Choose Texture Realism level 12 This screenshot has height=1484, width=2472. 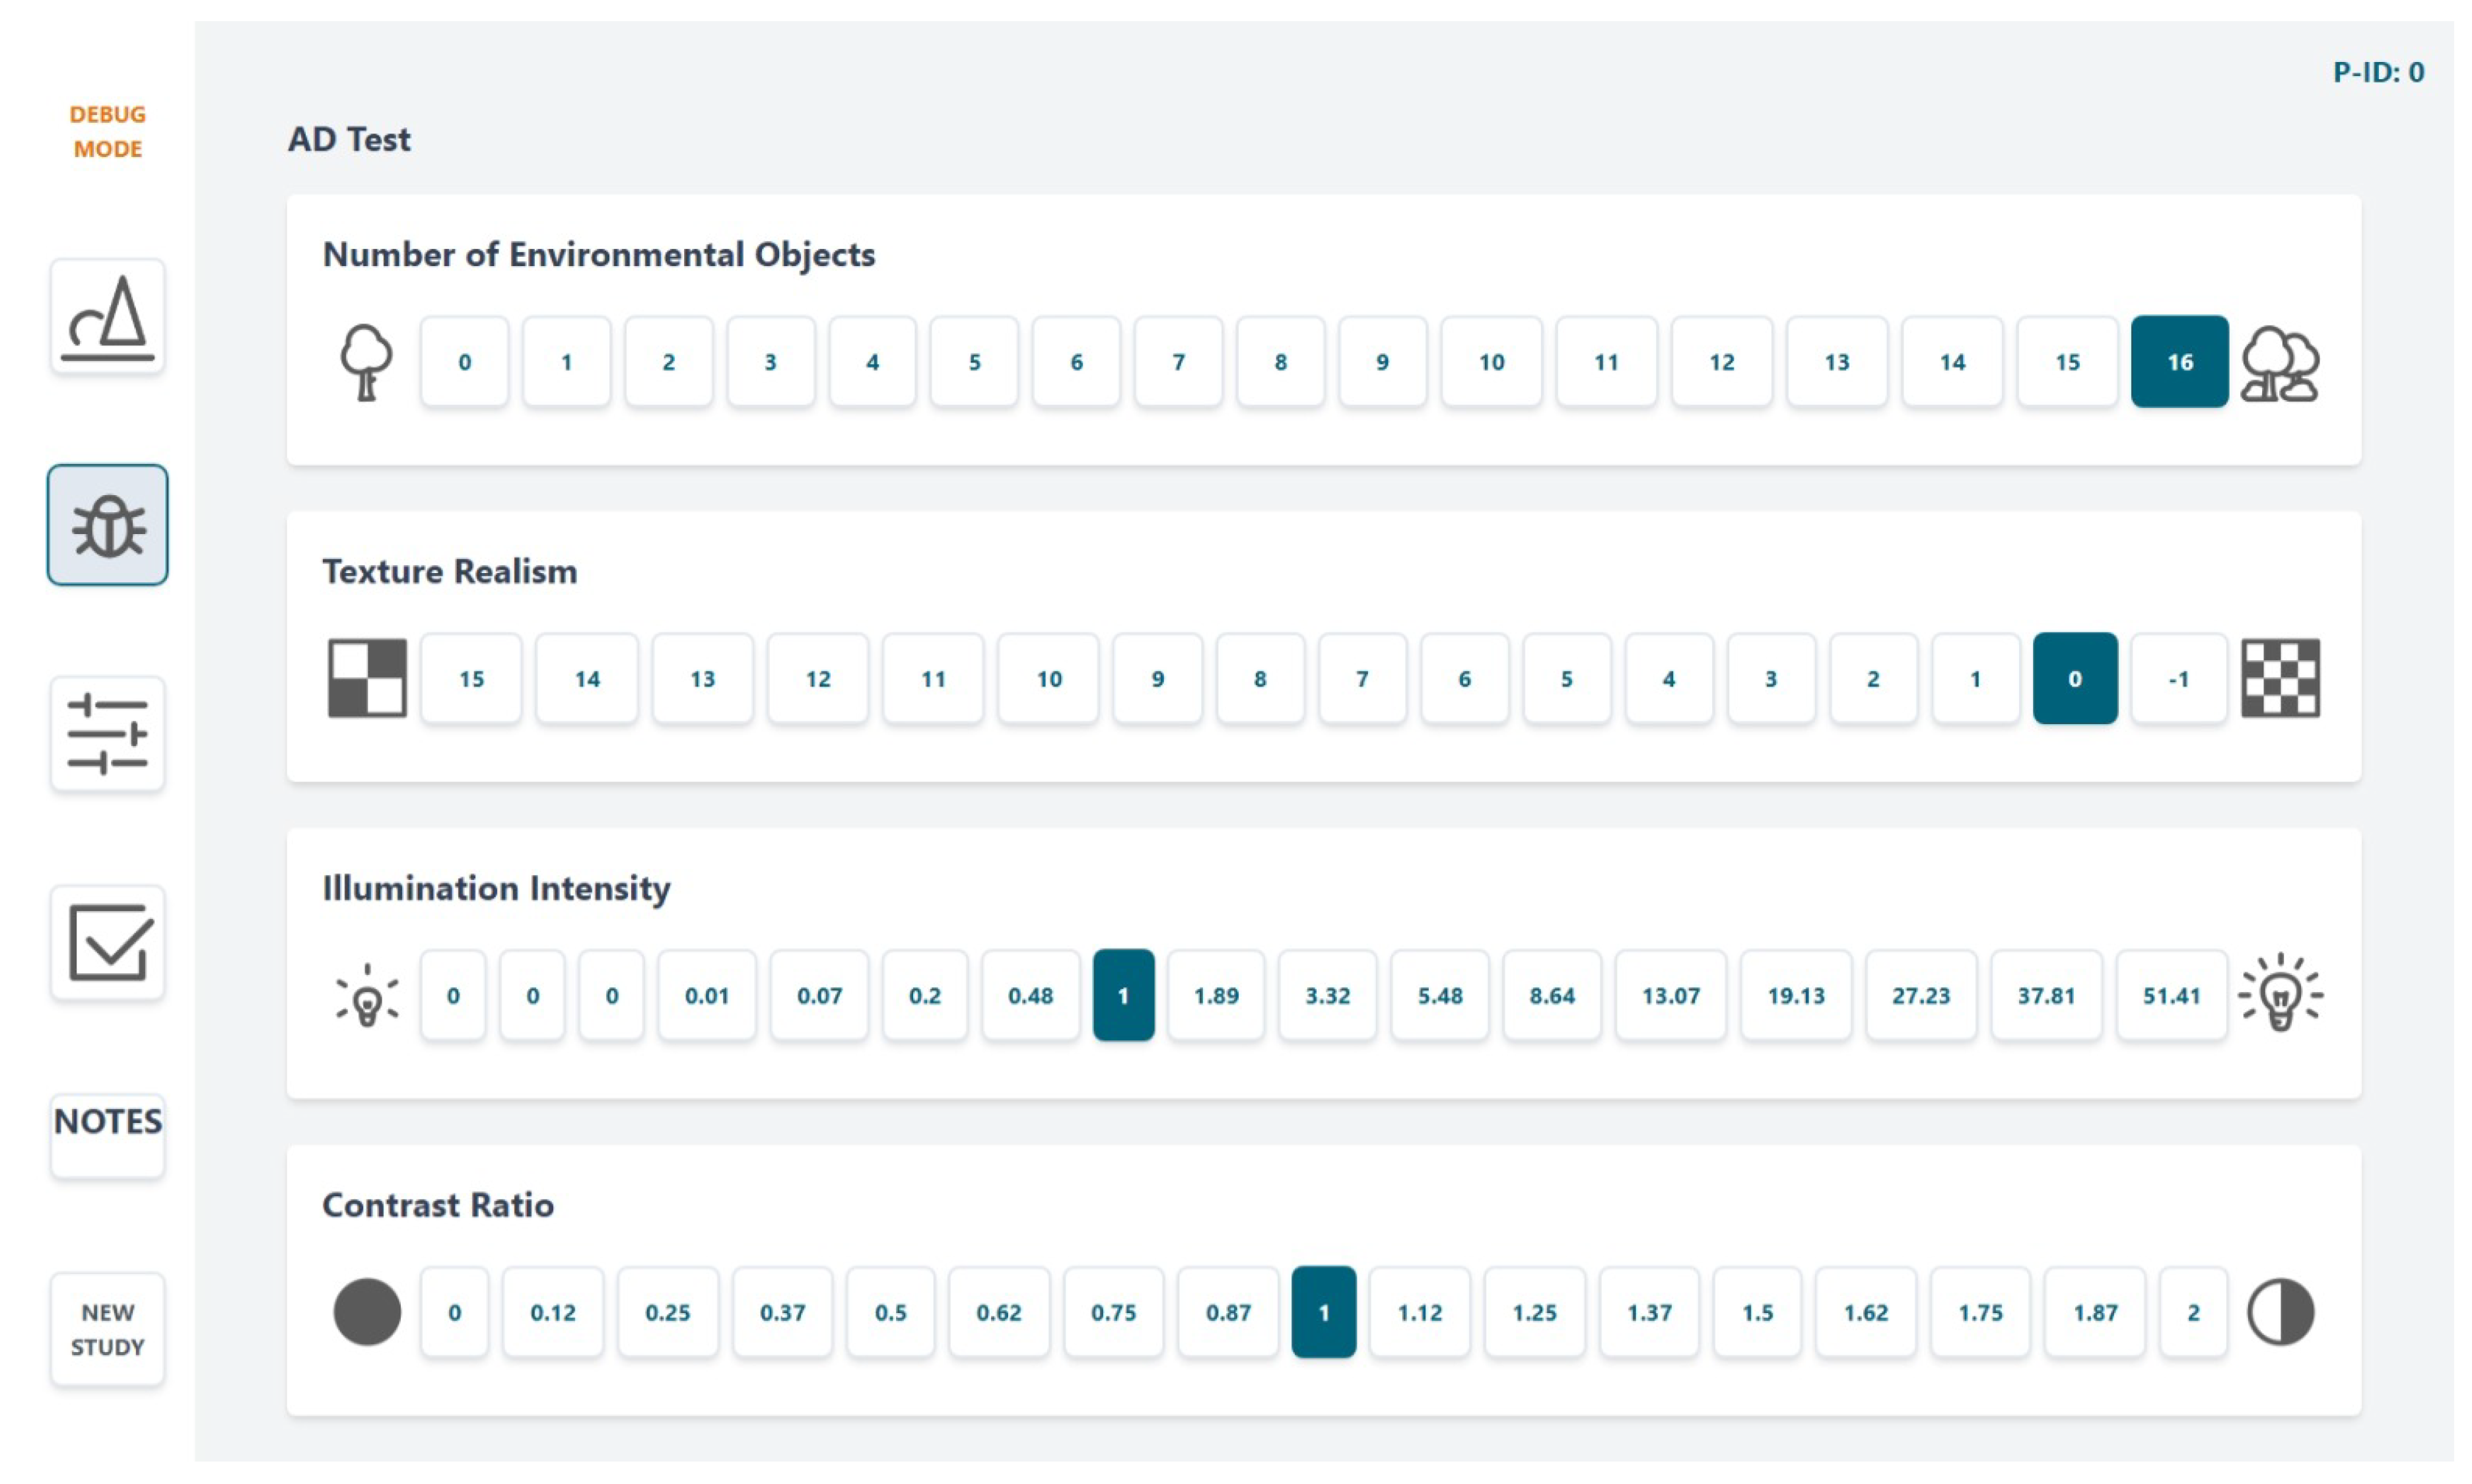[817, 678]
